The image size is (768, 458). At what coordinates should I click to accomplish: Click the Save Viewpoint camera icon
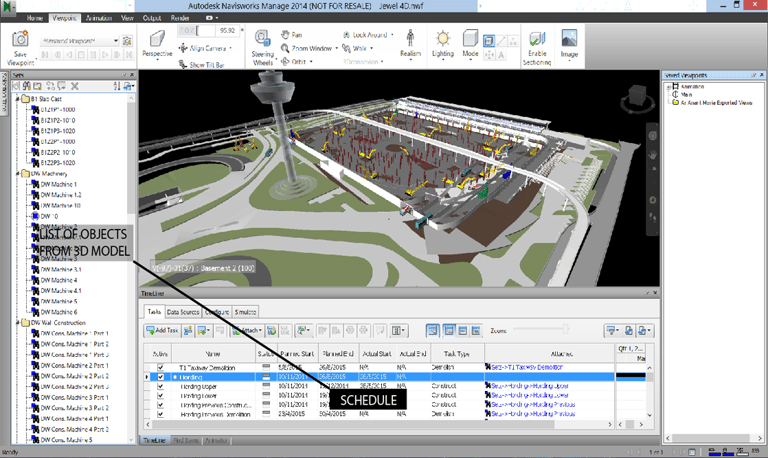(x=20, y=39)
